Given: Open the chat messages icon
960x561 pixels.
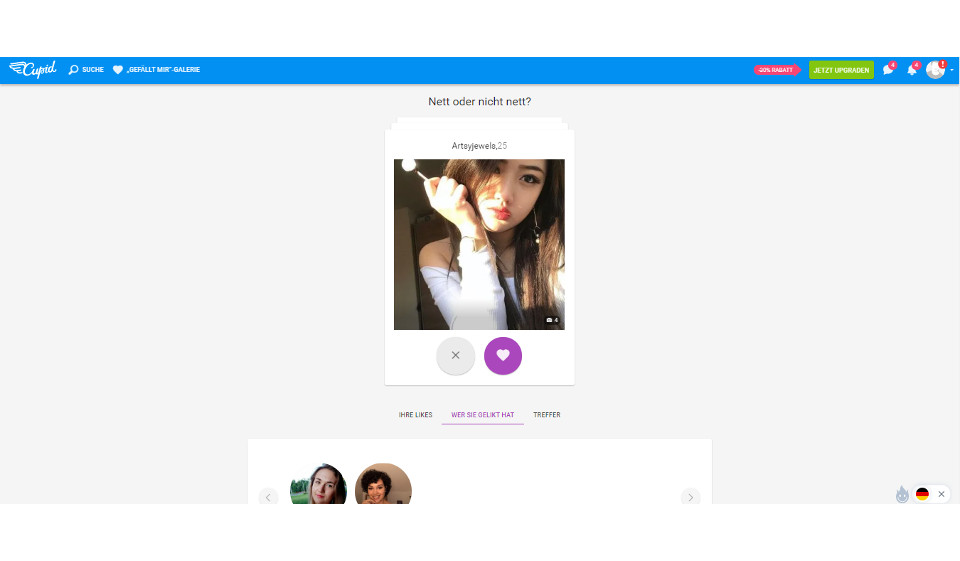Looking at the screenshot, I should click(887, 70).
